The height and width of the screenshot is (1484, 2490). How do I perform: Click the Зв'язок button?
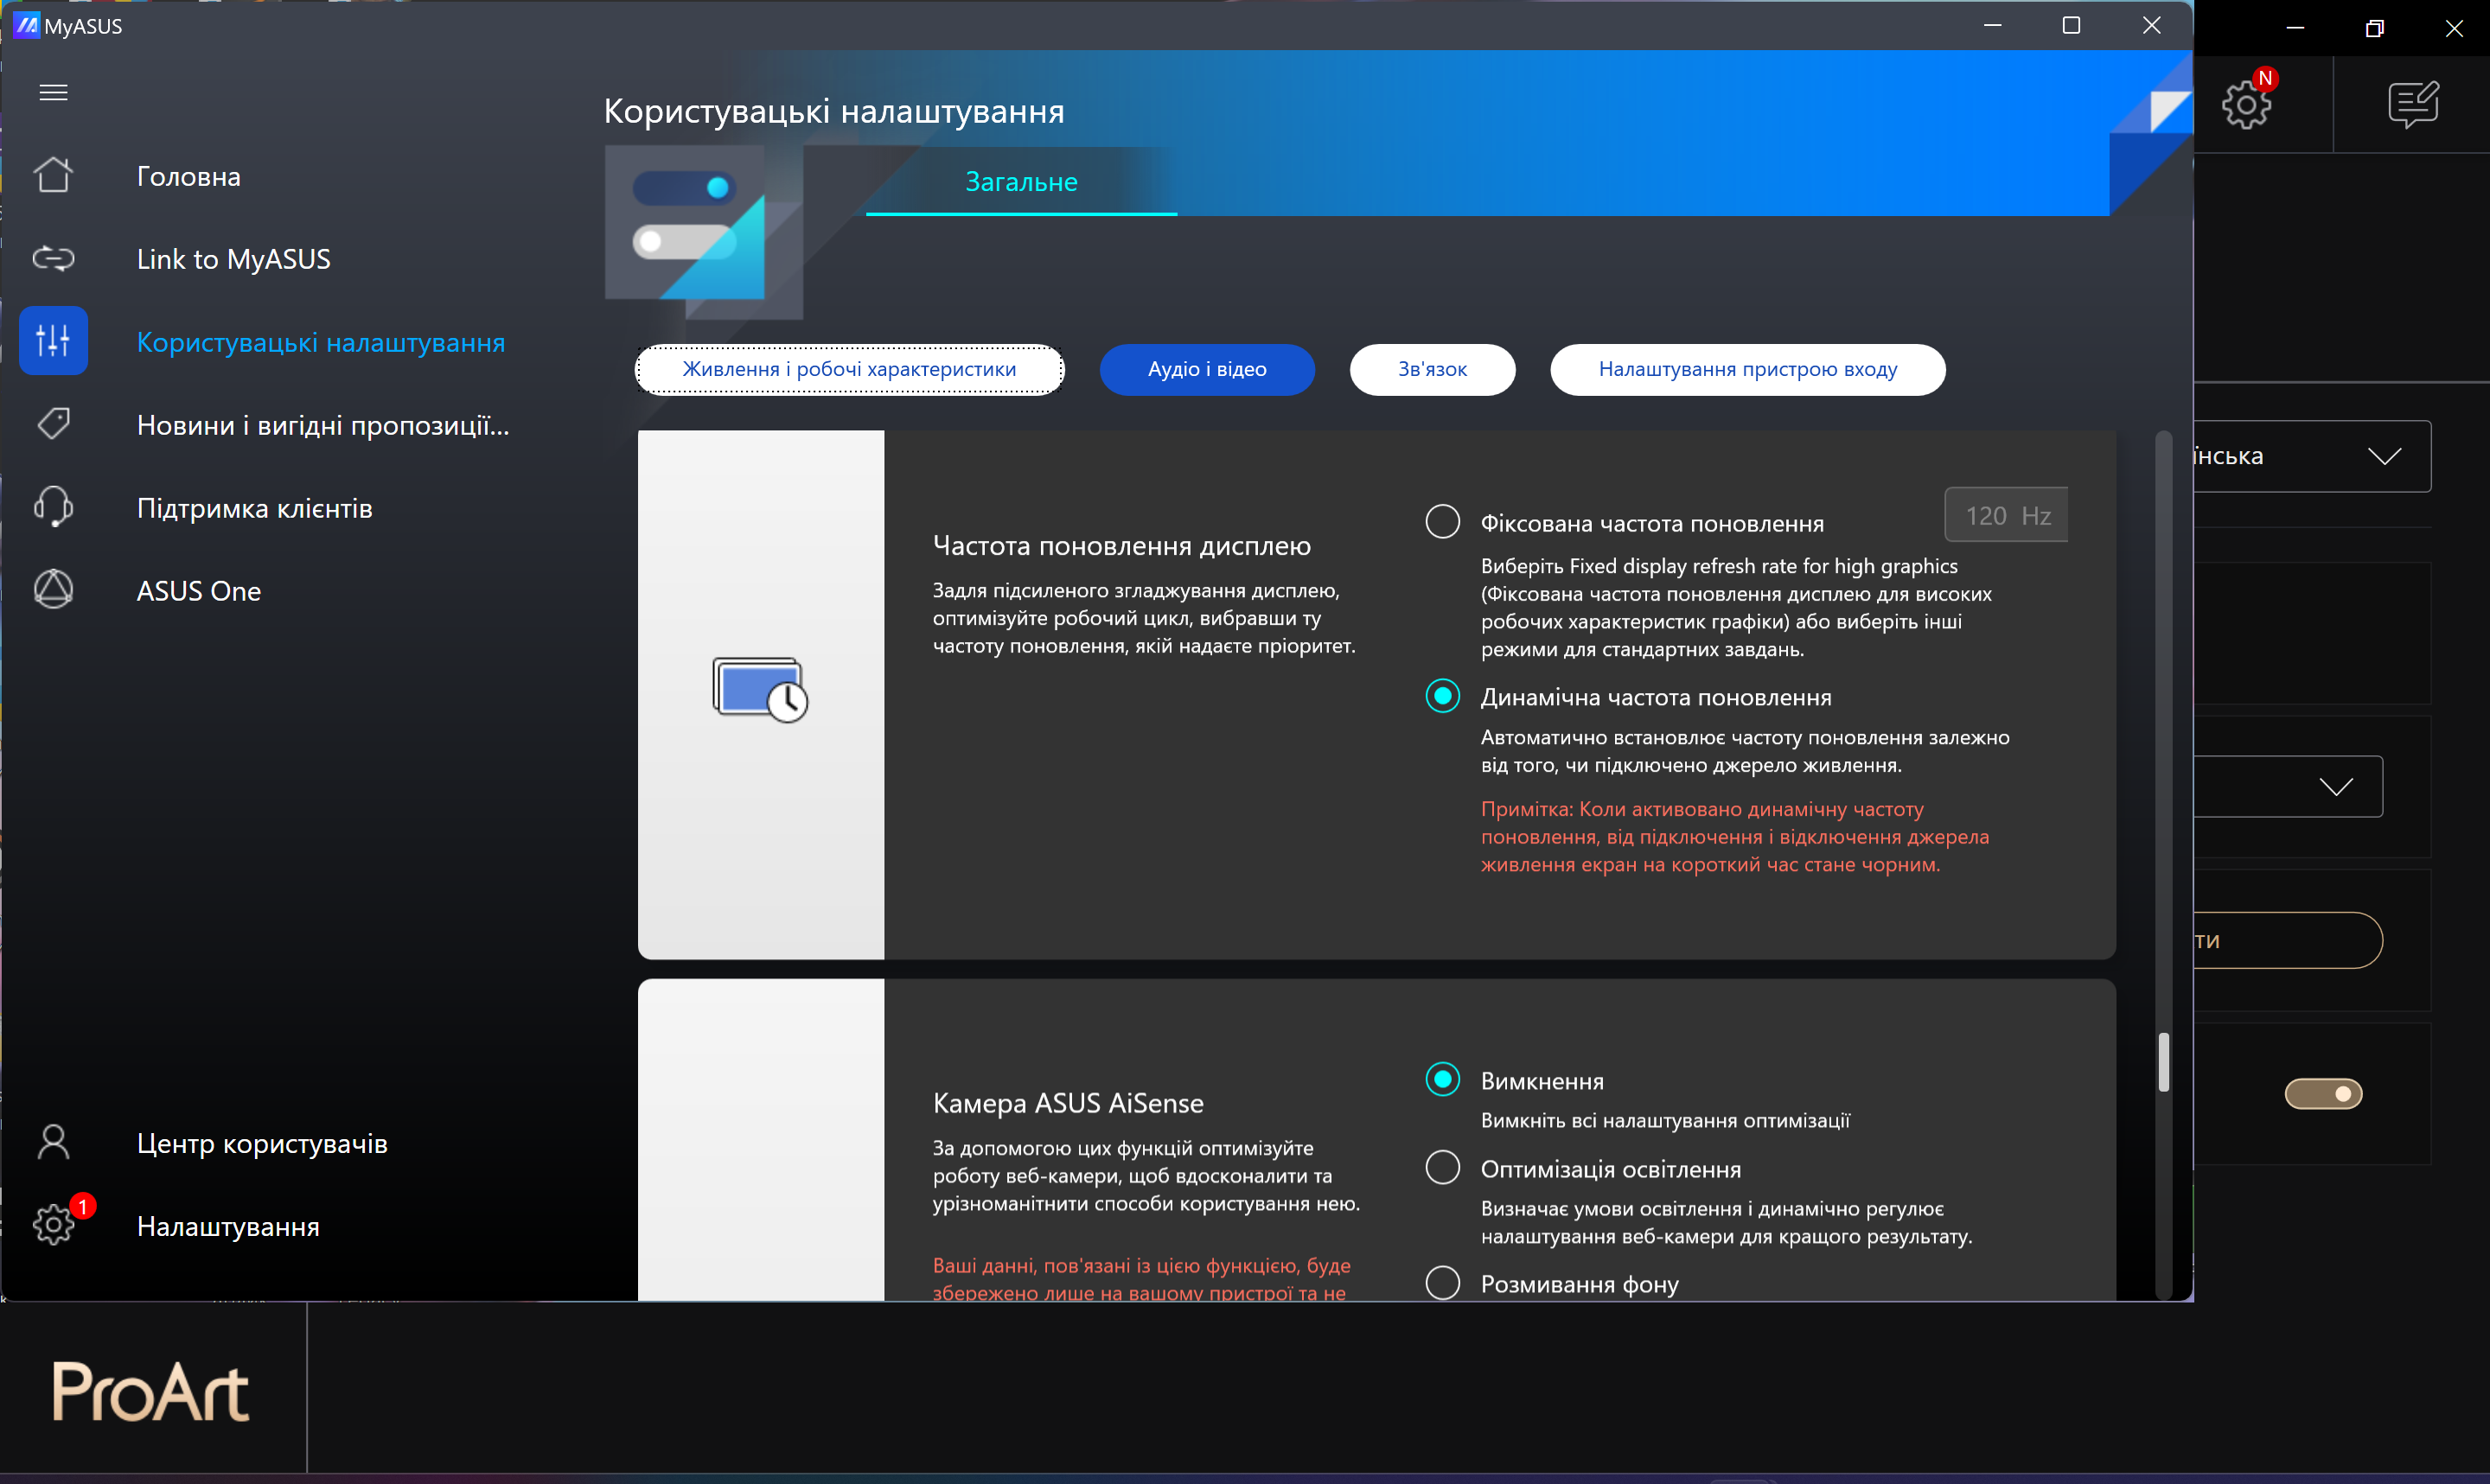[x=1431, y=369]
